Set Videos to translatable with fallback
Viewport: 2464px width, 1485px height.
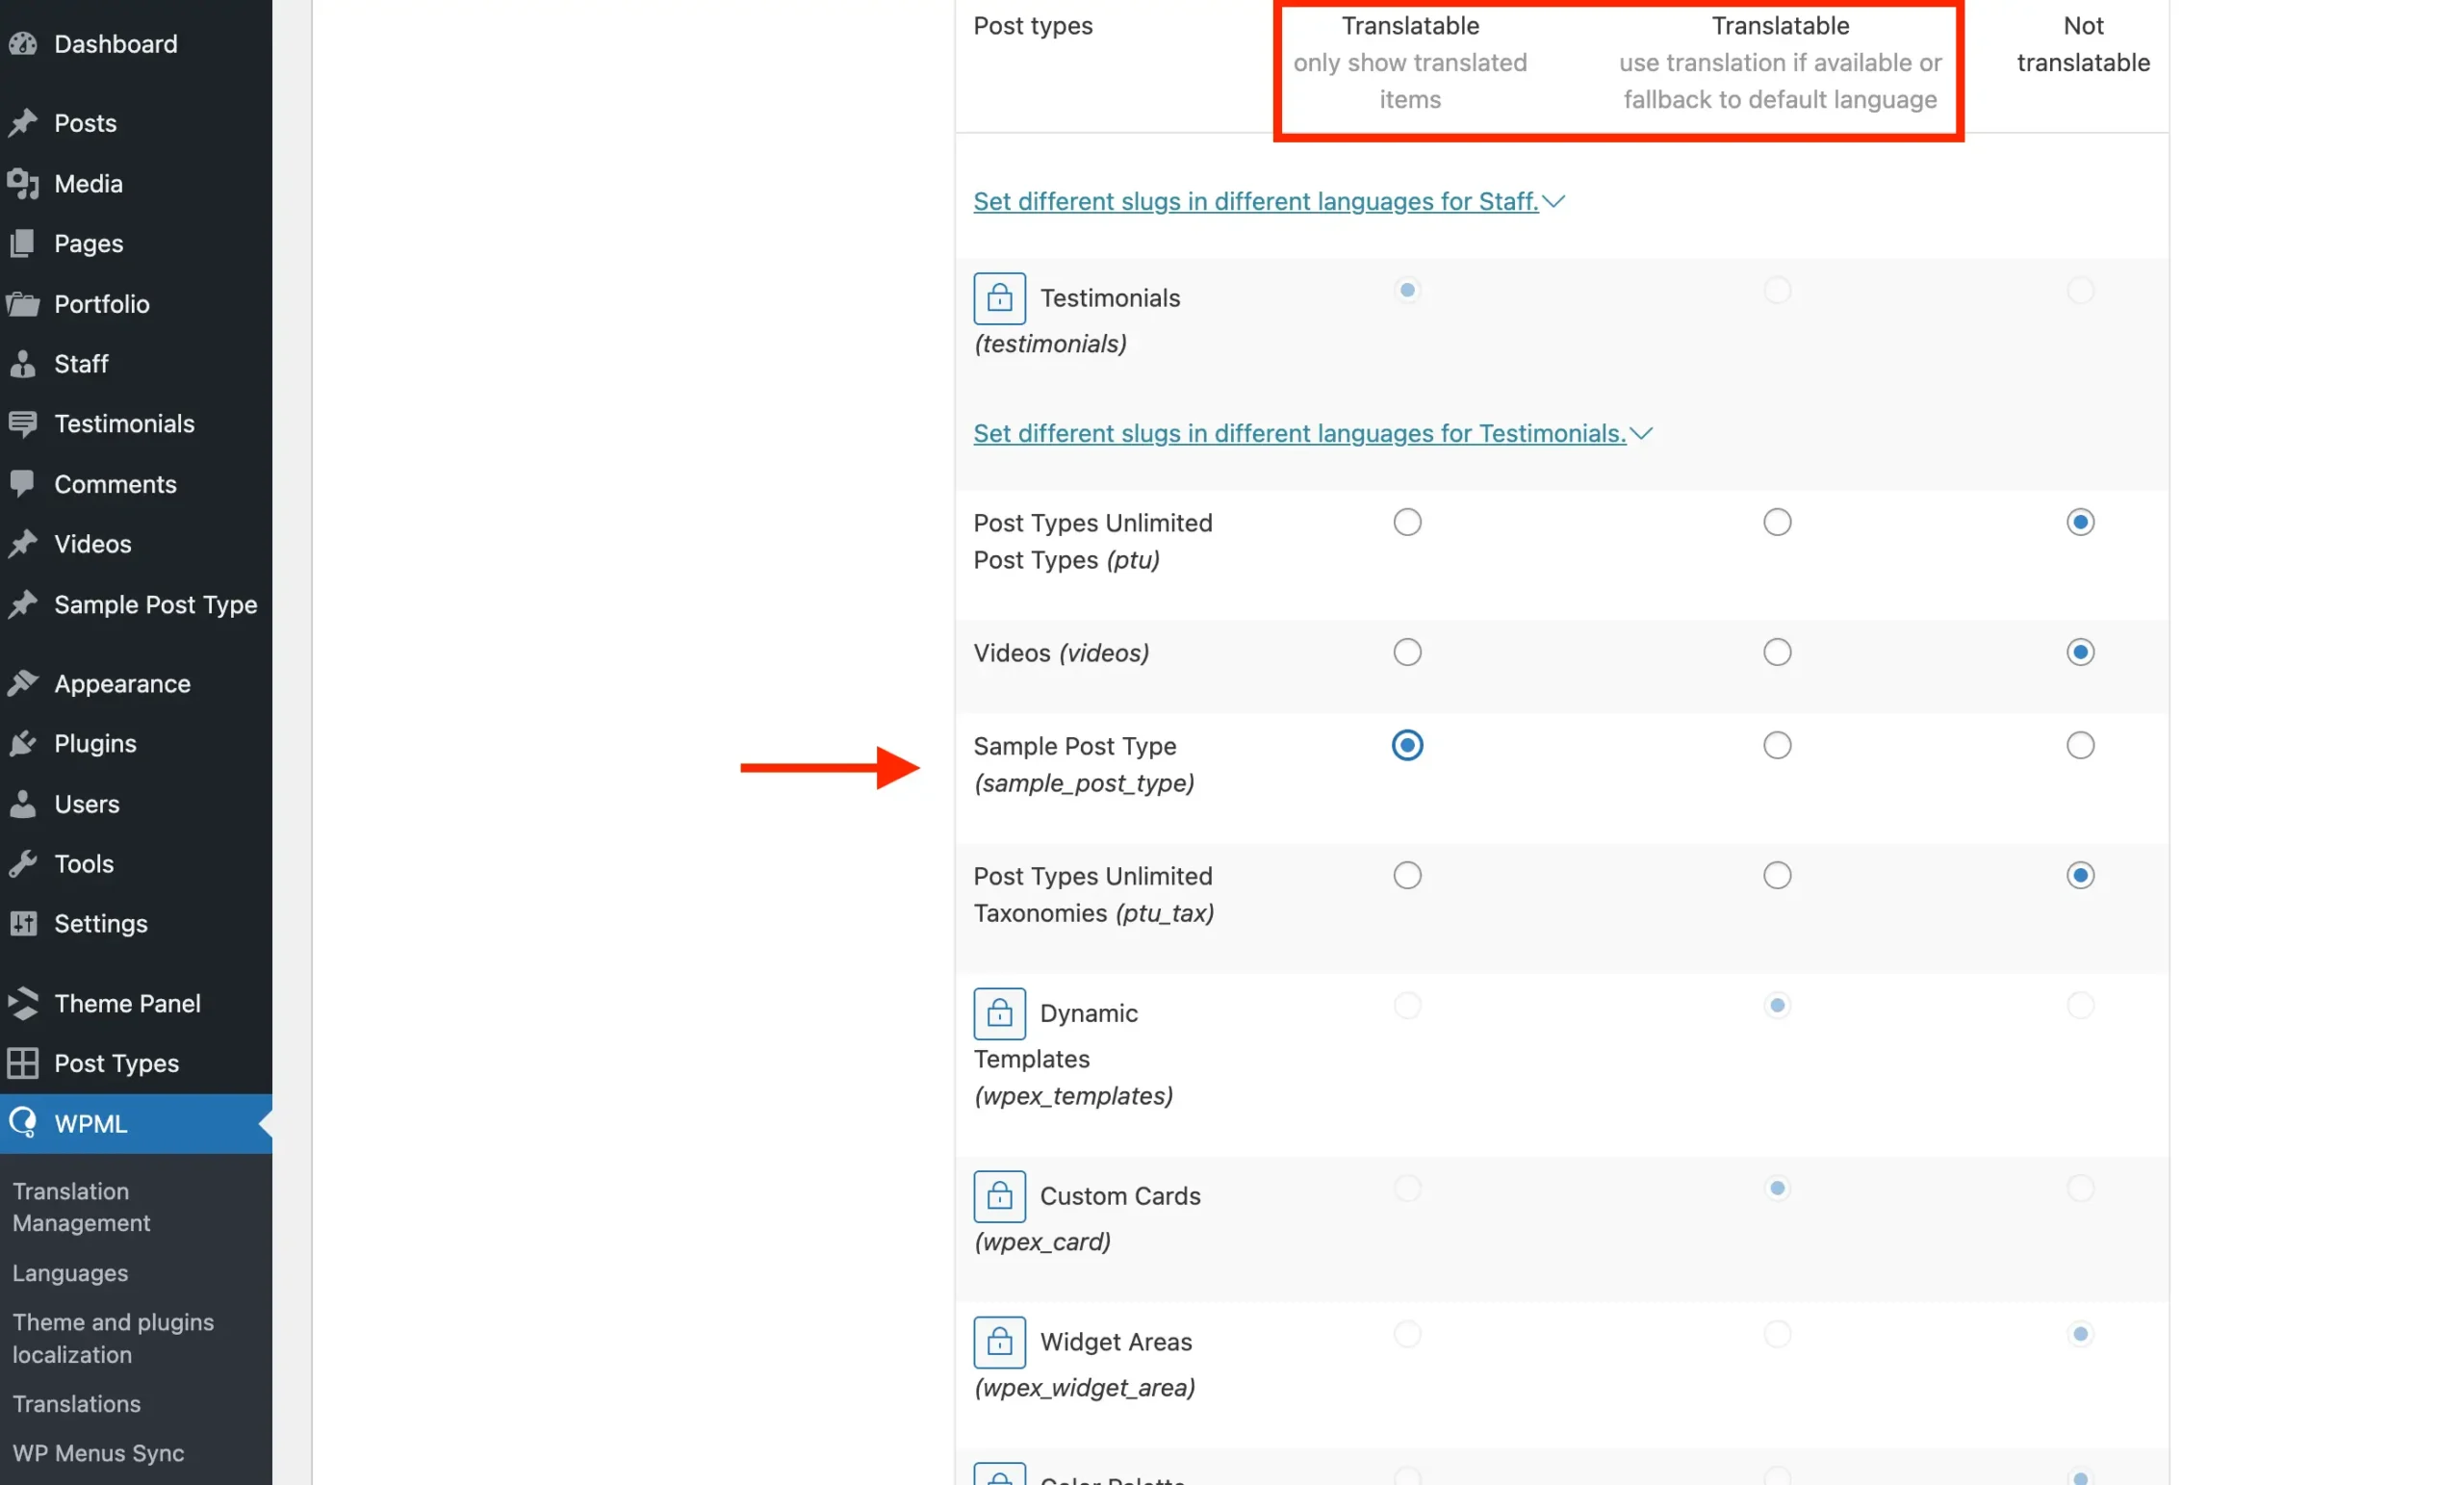(1777, 652)
